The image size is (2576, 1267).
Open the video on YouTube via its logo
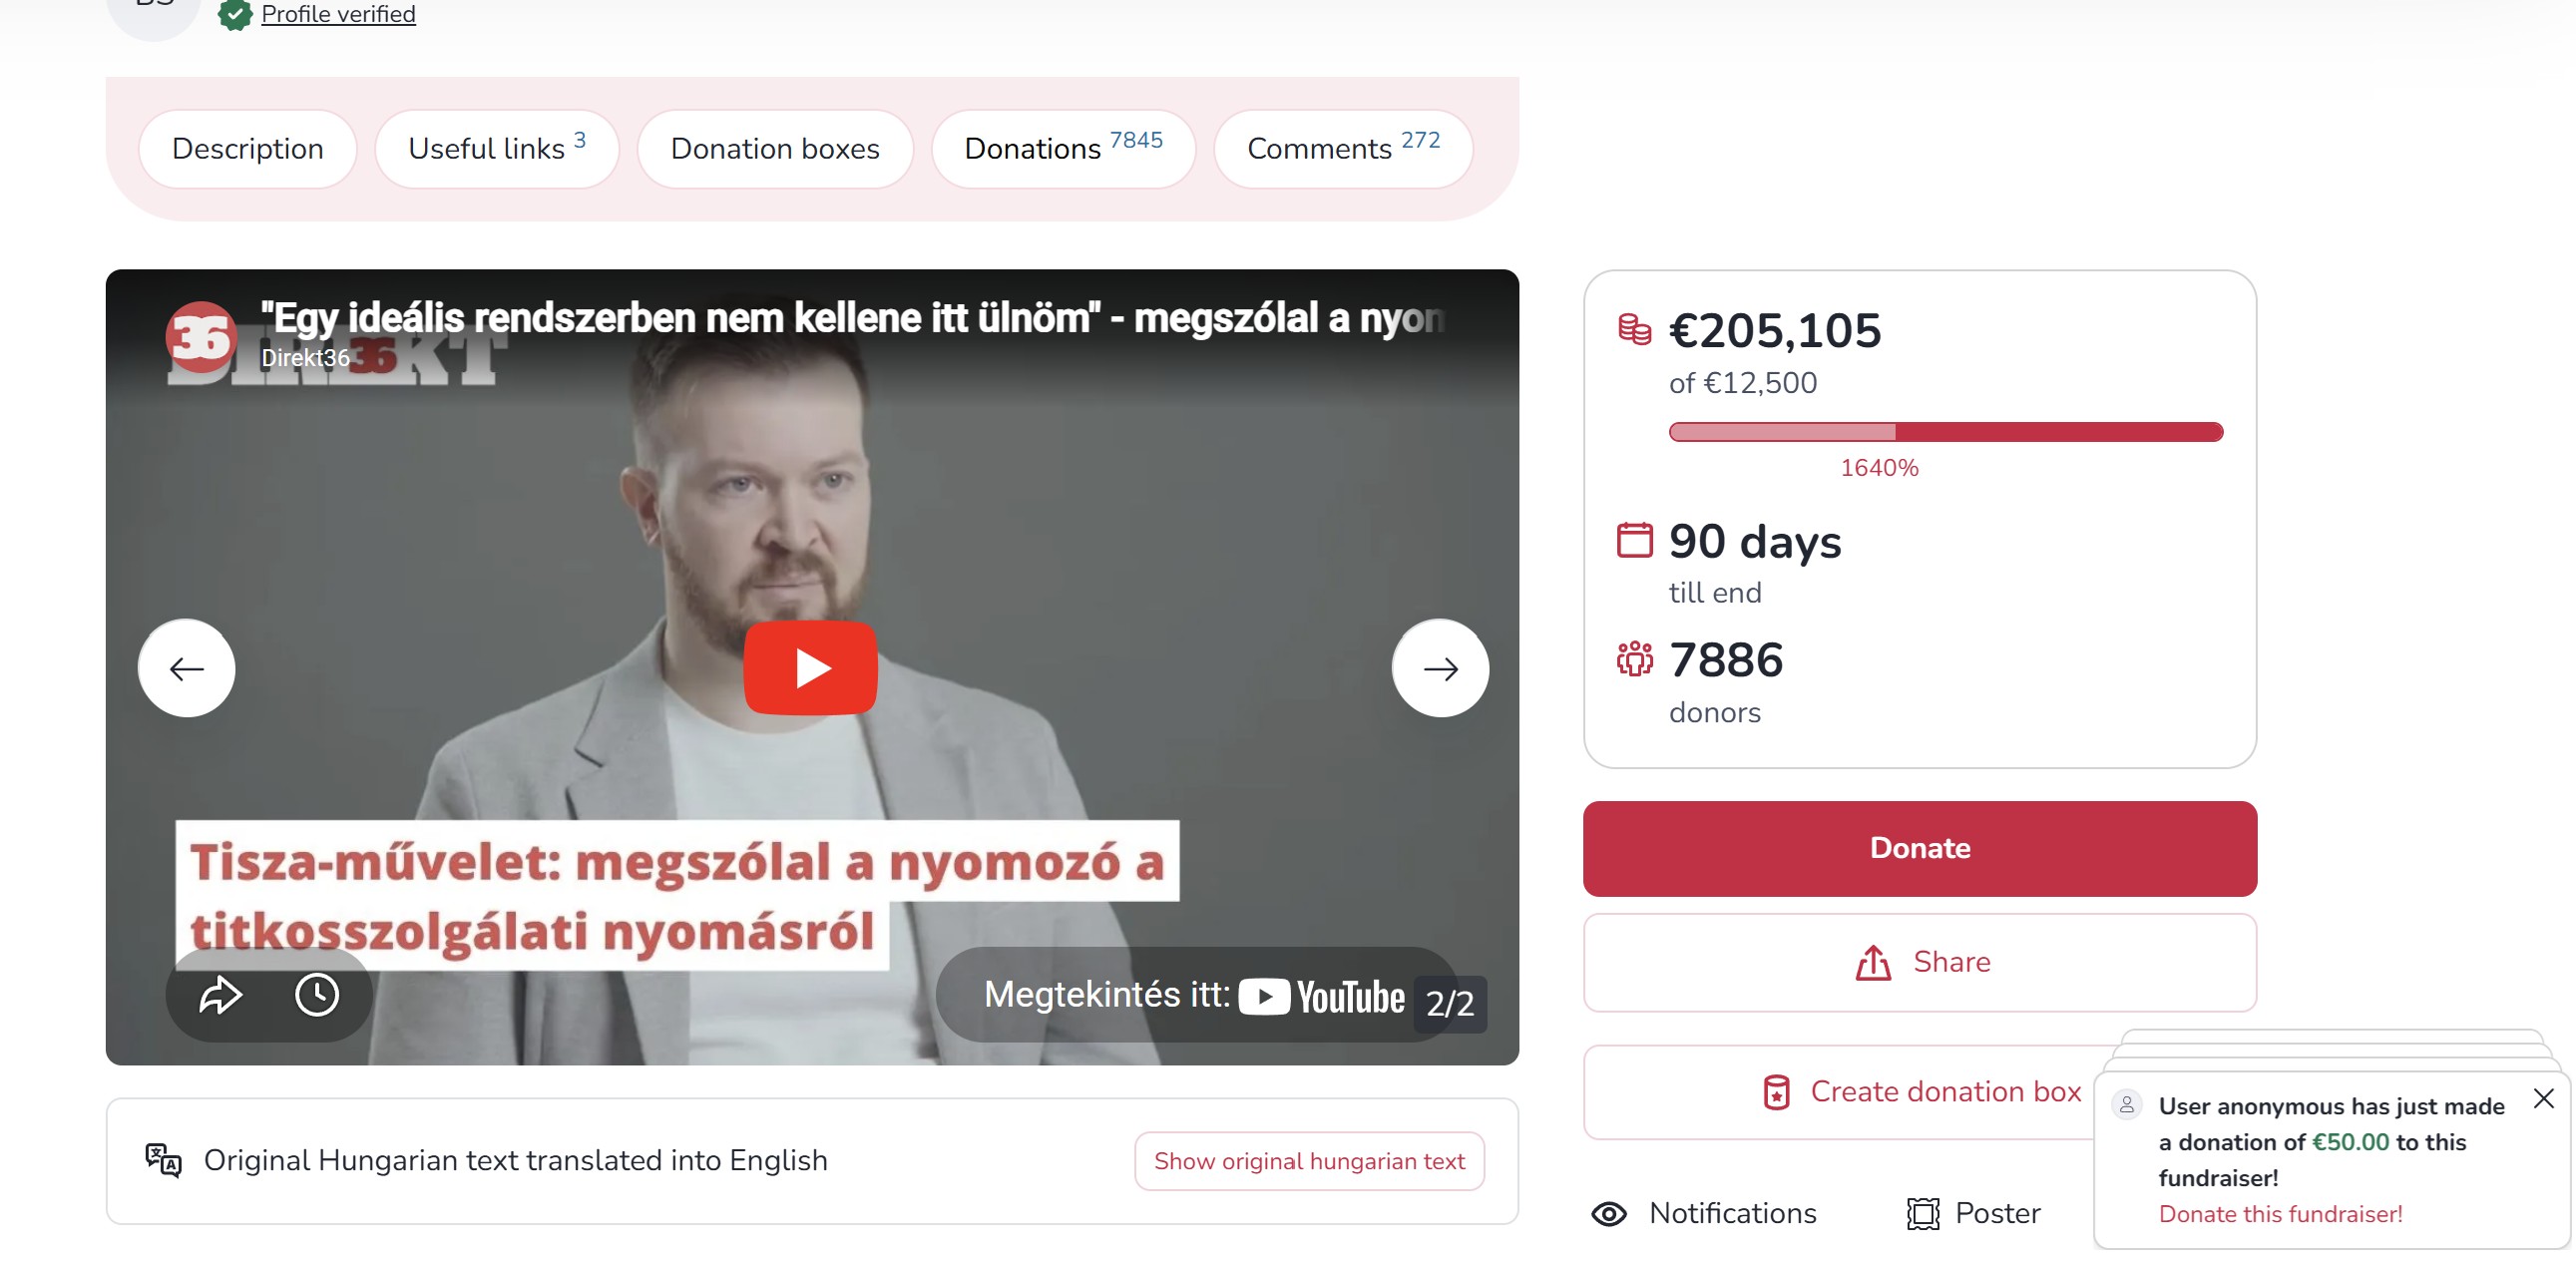click(1321, 996)
